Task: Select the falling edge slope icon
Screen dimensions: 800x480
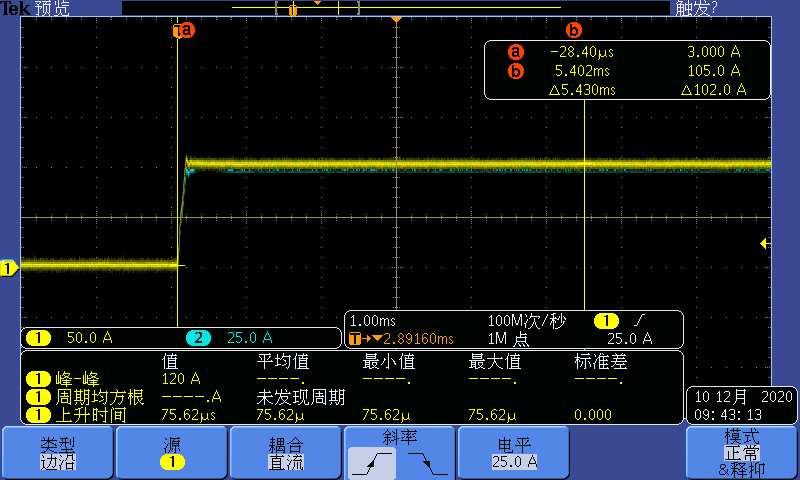Action: pyautogui.click(x=427, y=462)
